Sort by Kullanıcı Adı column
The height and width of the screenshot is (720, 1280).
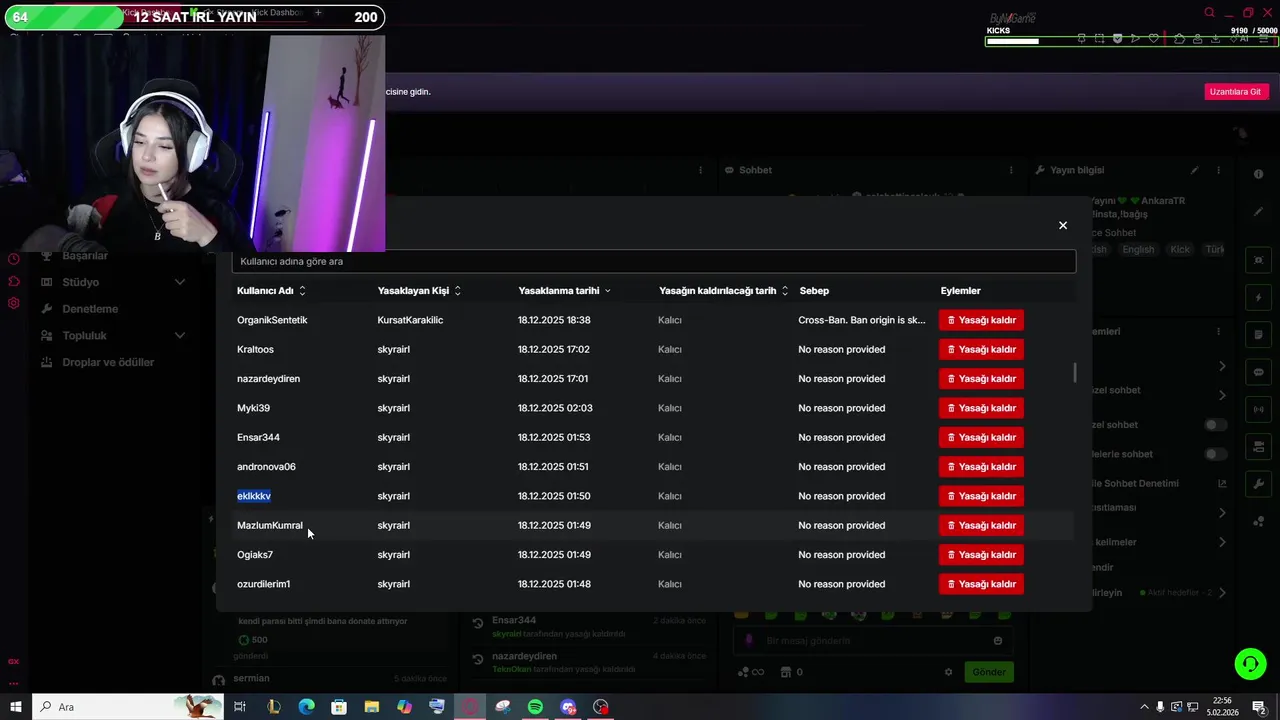click(x=271, y=291)
